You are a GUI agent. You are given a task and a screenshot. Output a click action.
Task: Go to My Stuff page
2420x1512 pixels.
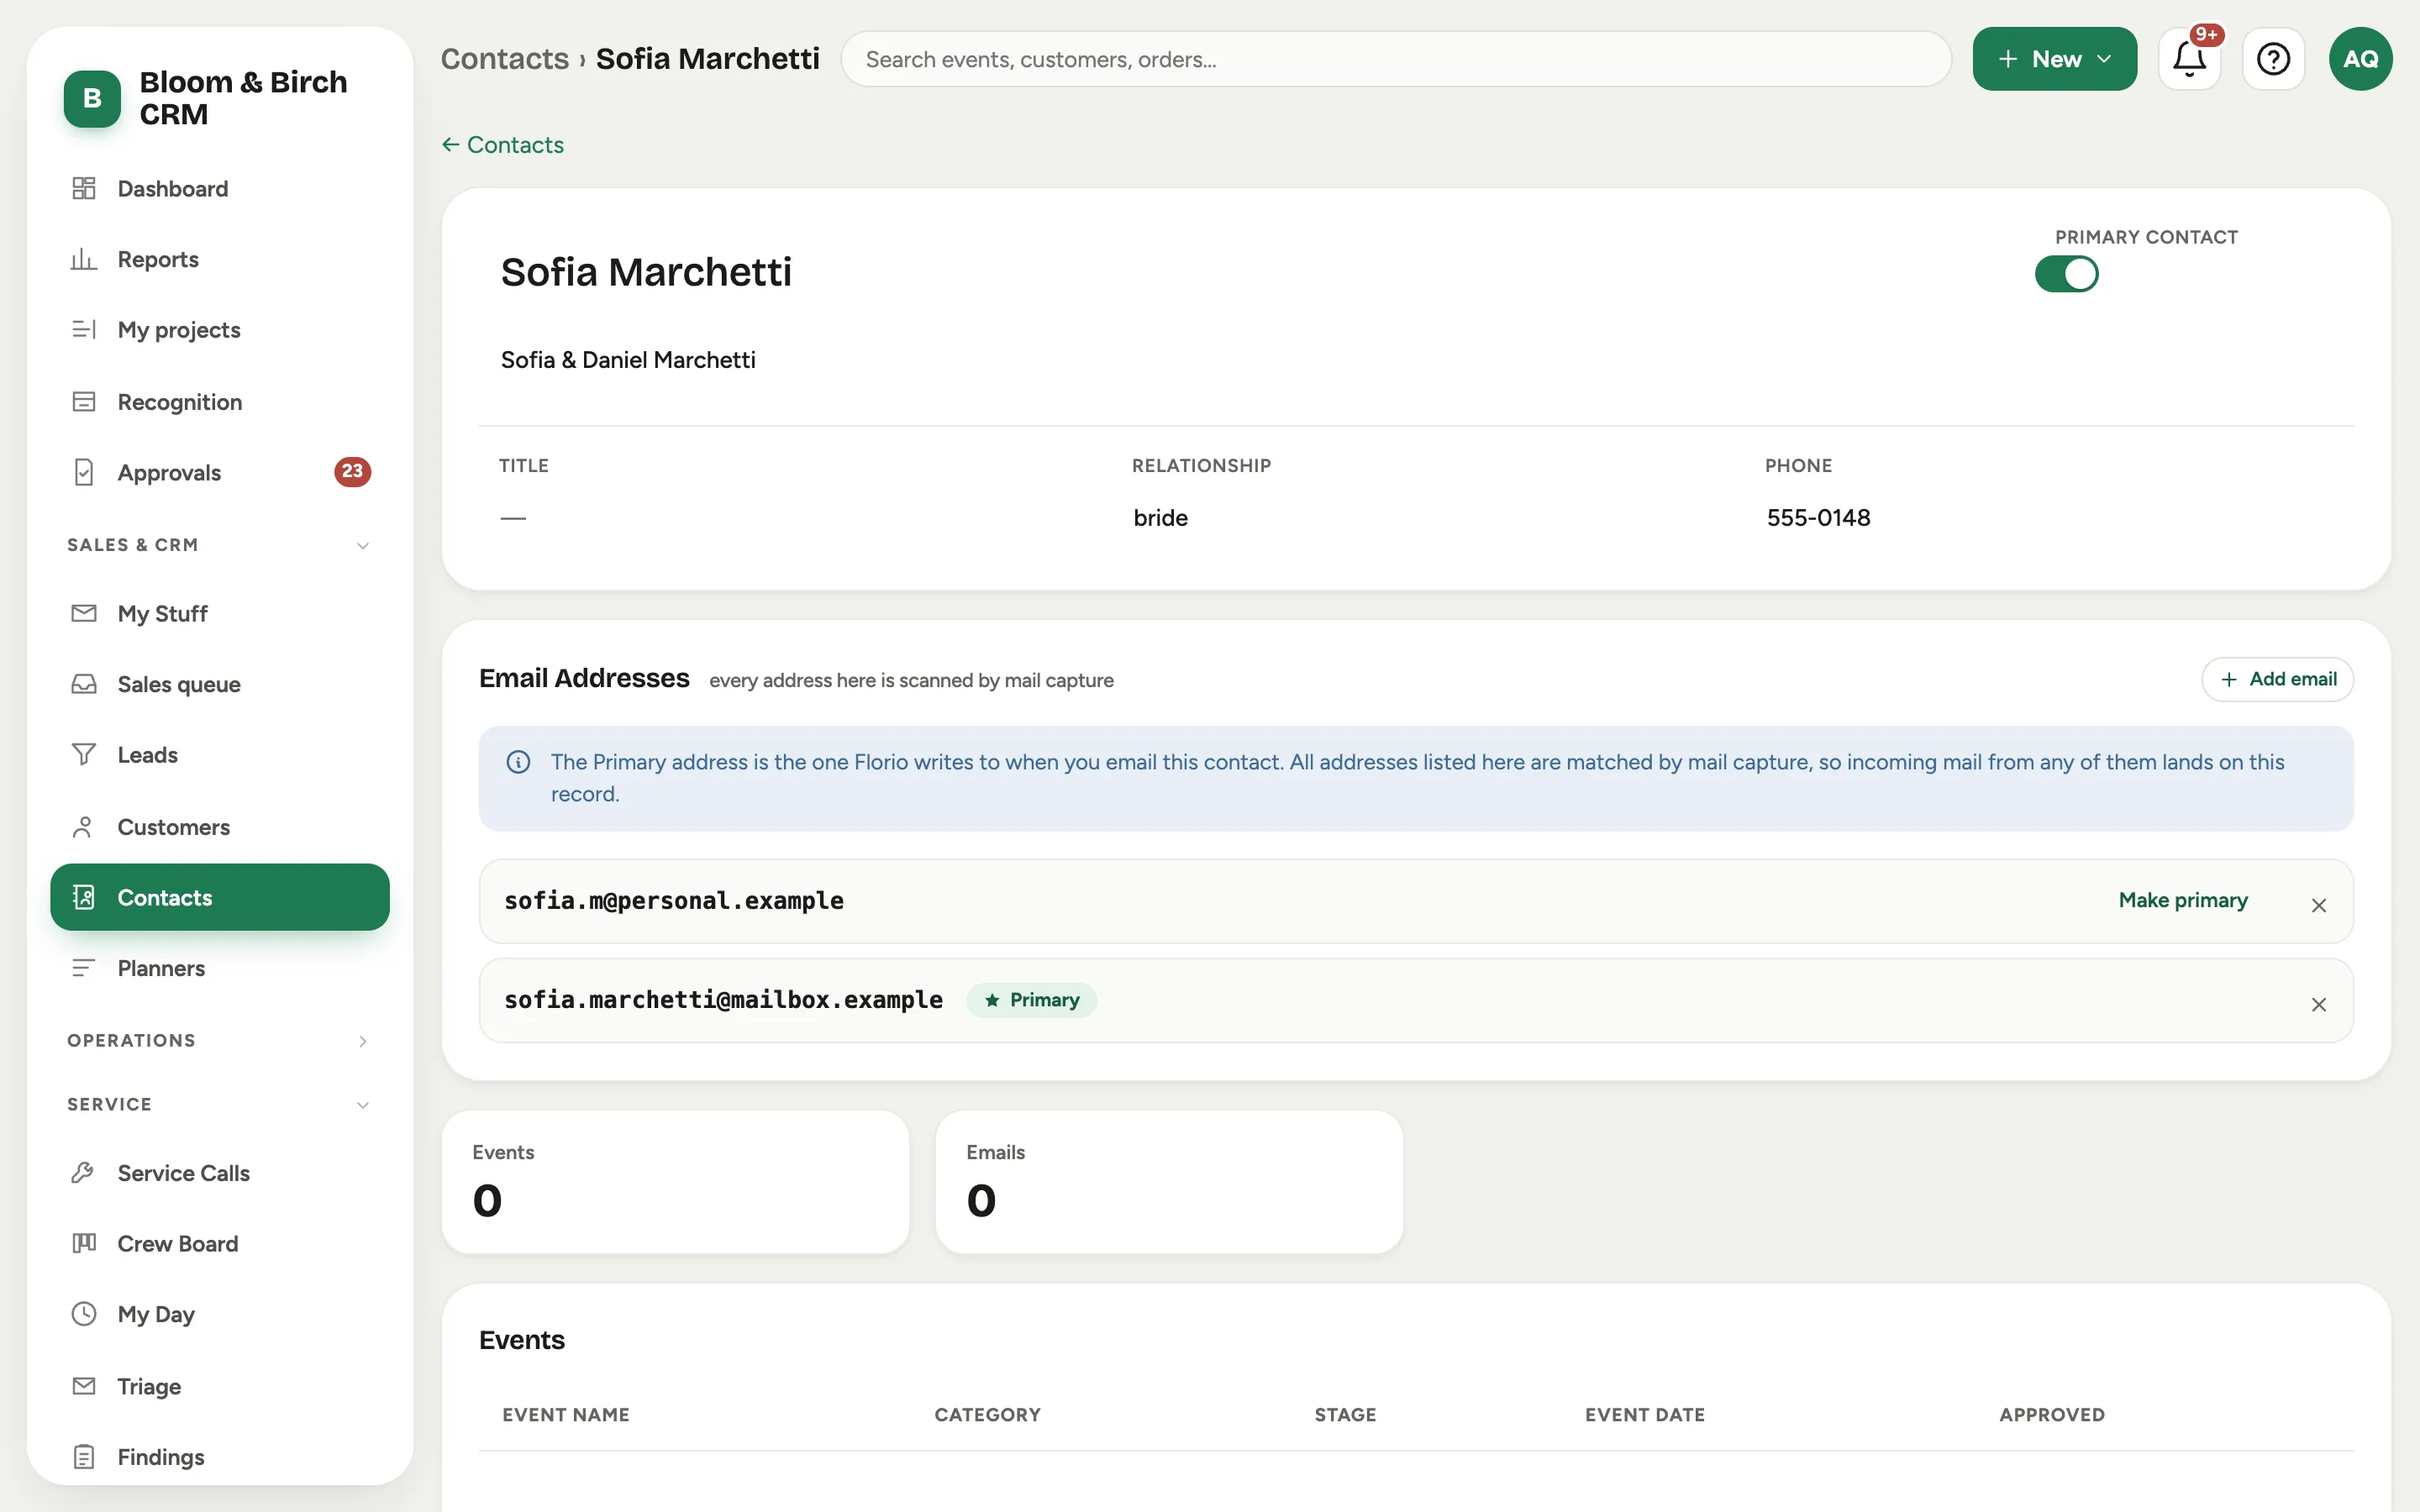(x=219, y=613)
